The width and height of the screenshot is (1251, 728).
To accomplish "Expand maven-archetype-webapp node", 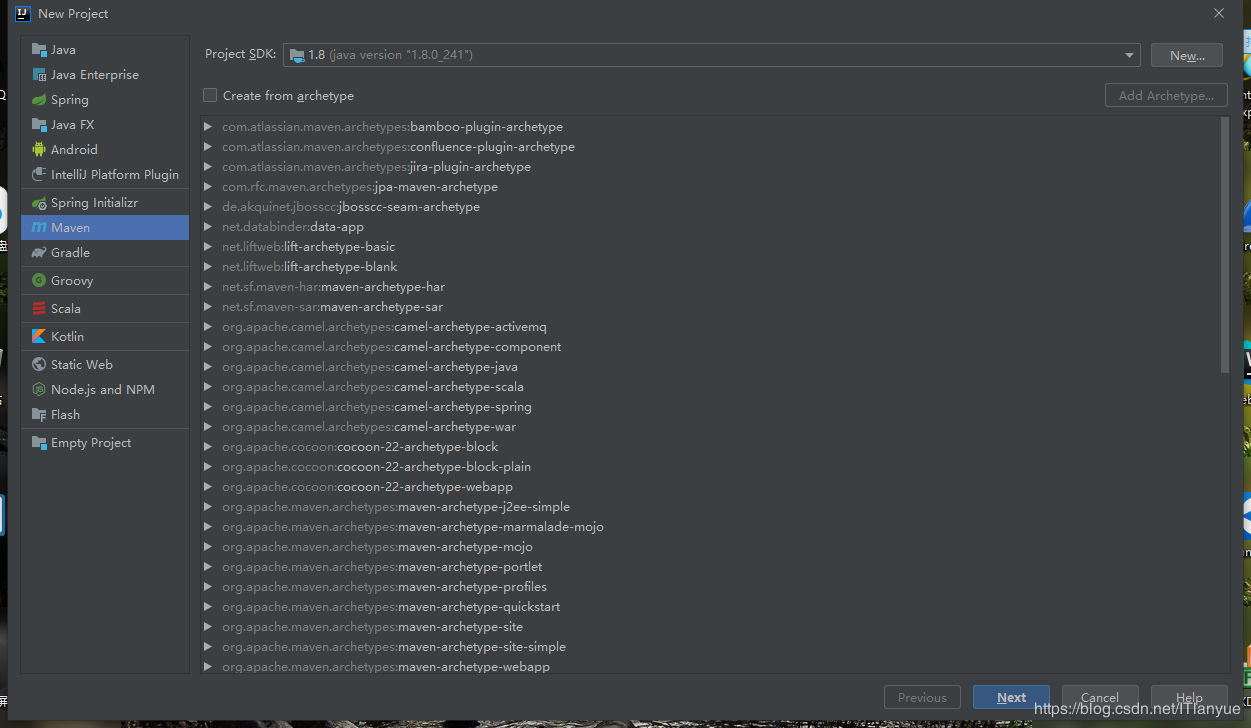I will [x=208, y=667].
